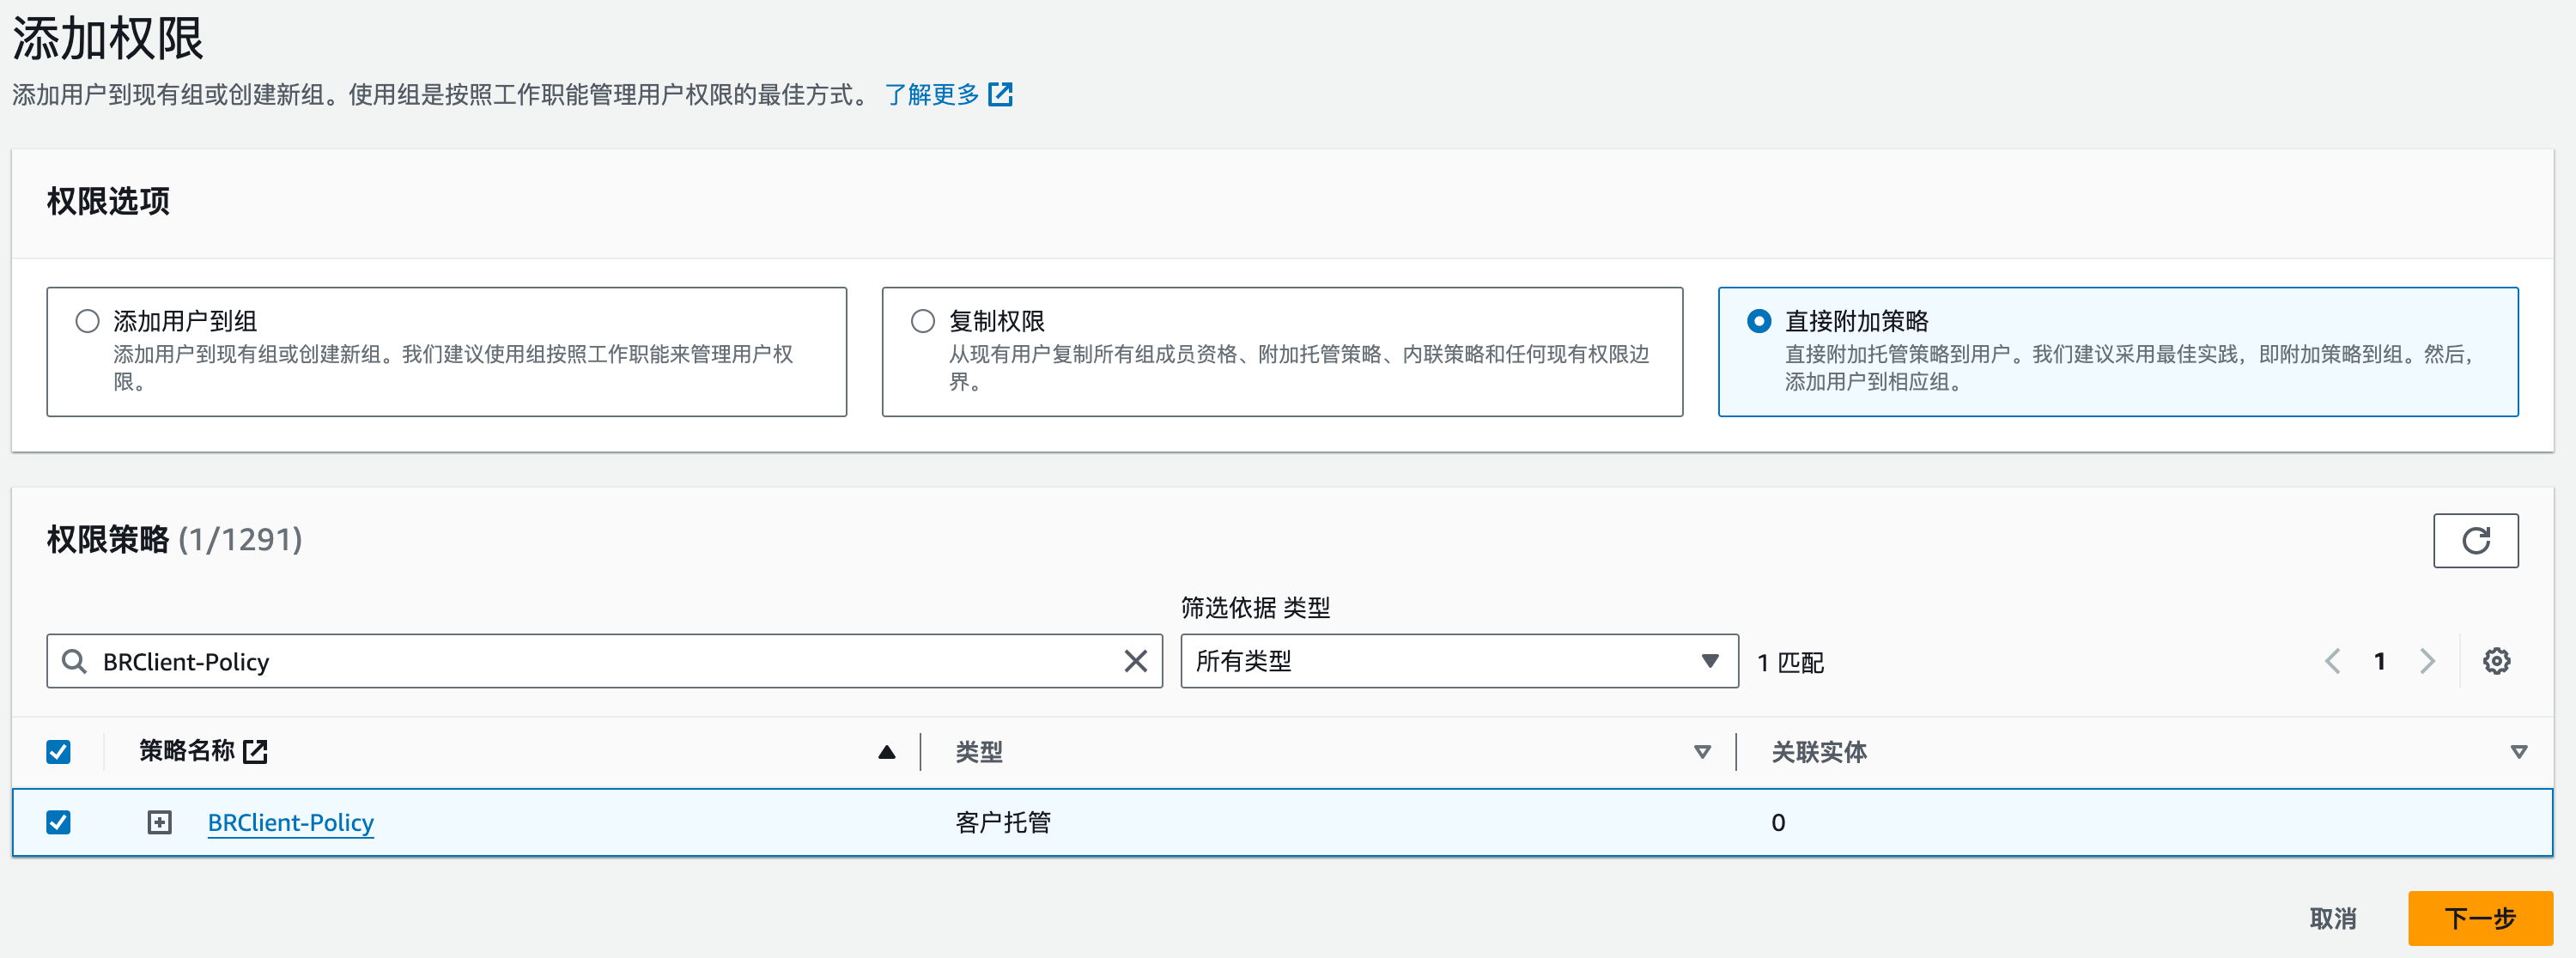Go to next page of policies
This screenshot has width=2576, height=958.
click(x=2427, y=660)
